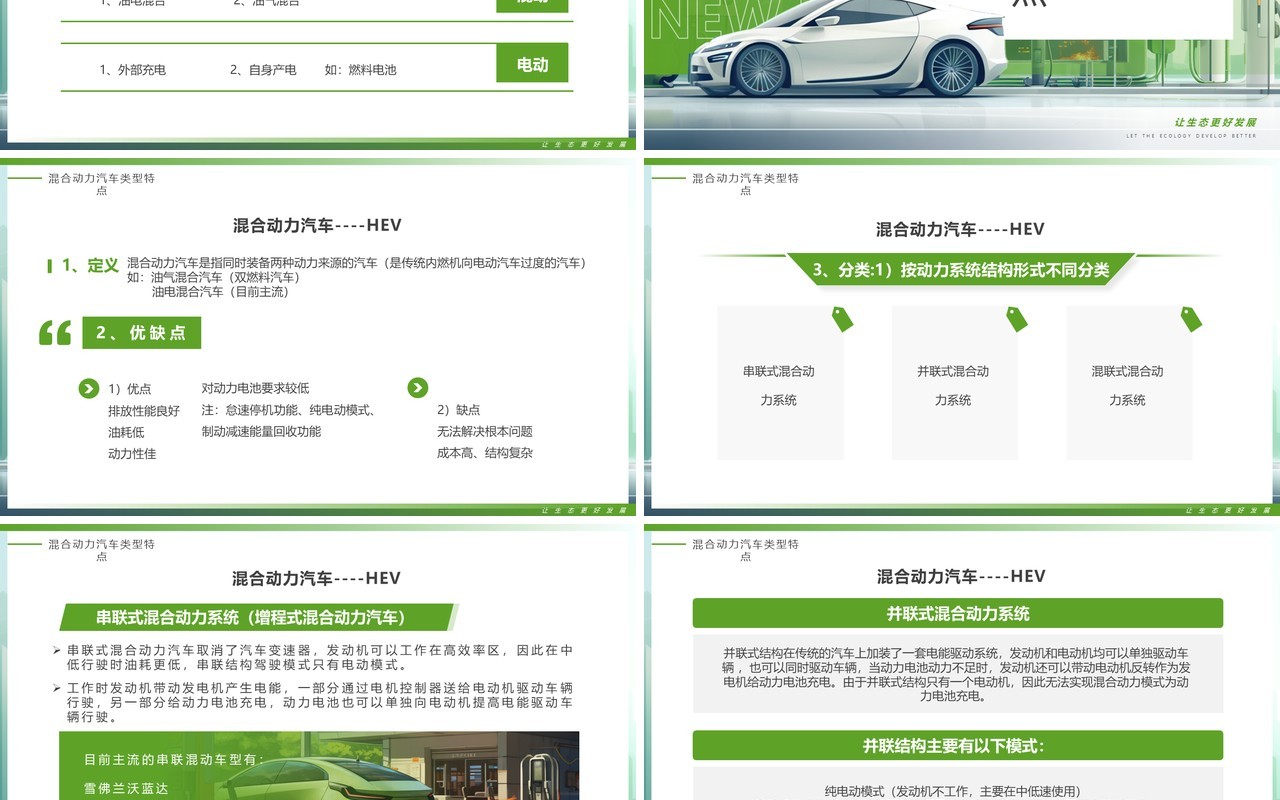This screenshot has width=1280, height=800.
Task: Click the text 2）缺点
Action: (459, 410)
